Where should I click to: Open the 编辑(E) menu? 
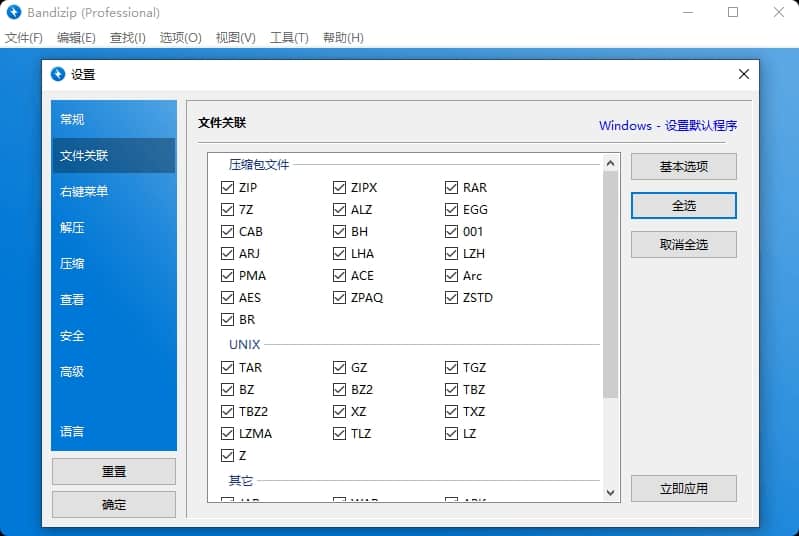coord(76,38)
